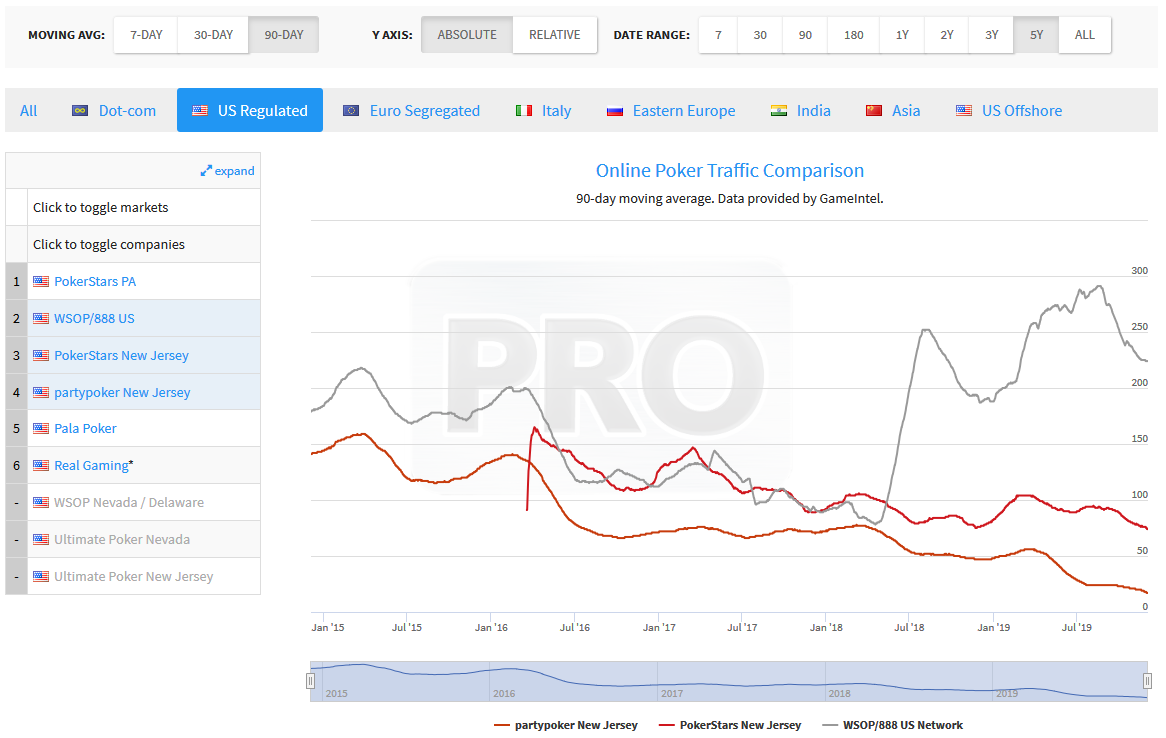Hide partypoker New Jersey via chart legend
This screenshot has width=1166, height=738.
point(566,725)
